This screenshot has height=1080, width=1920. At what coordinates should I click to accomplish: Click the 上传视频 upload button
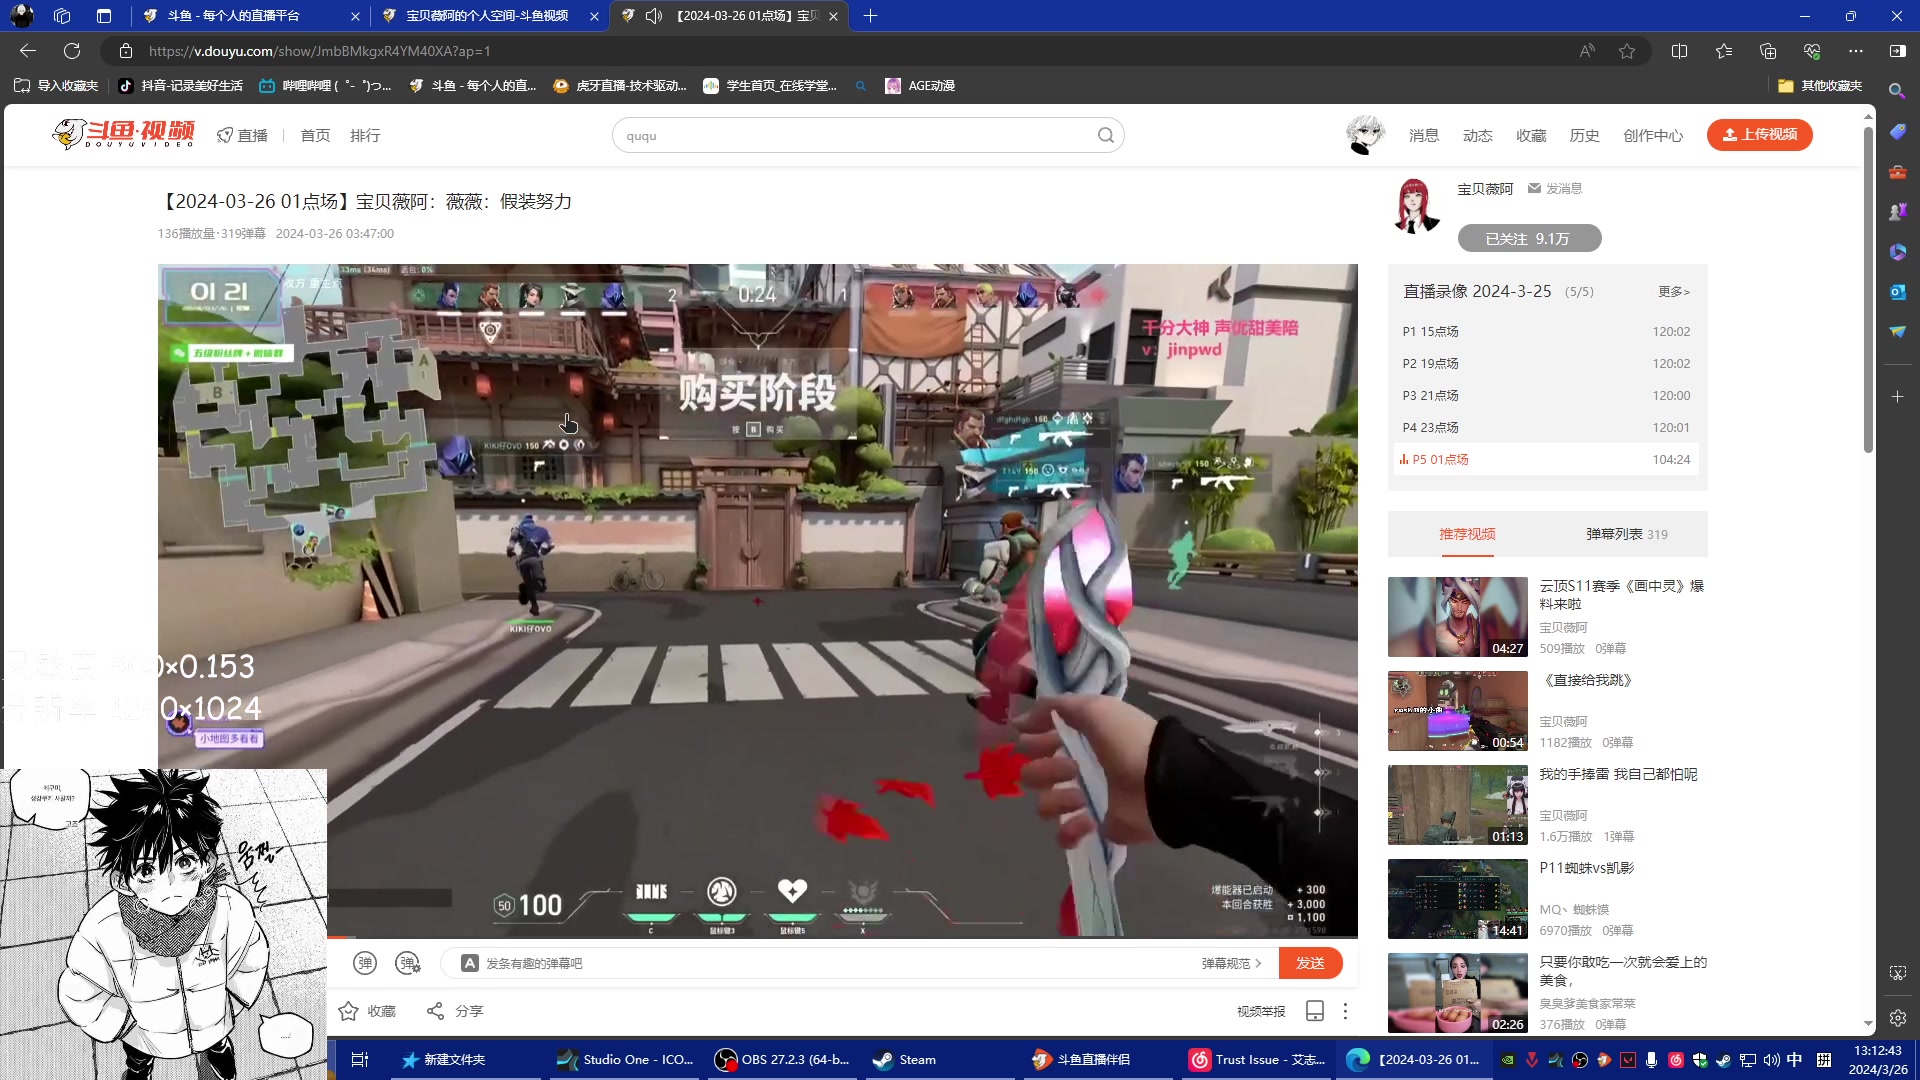pyautogui.click(x=1760, y=134)
